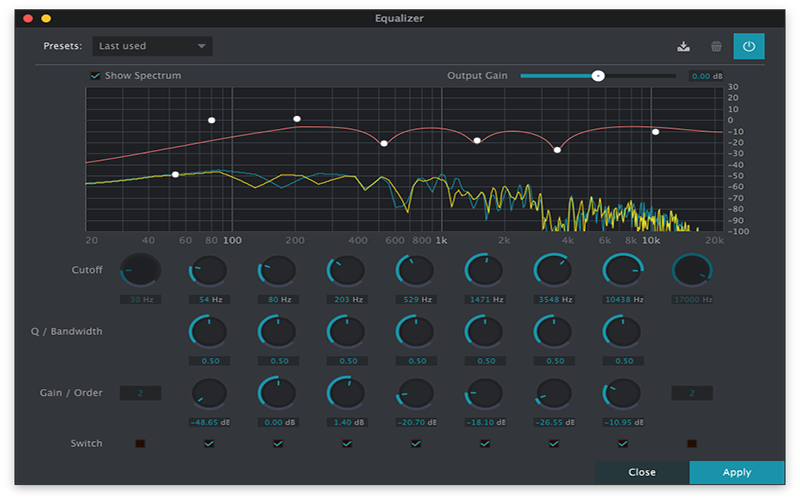The image size is (800, 500).
Task: Click the Order field under 17000 Hz band
Action: [692, 393]
